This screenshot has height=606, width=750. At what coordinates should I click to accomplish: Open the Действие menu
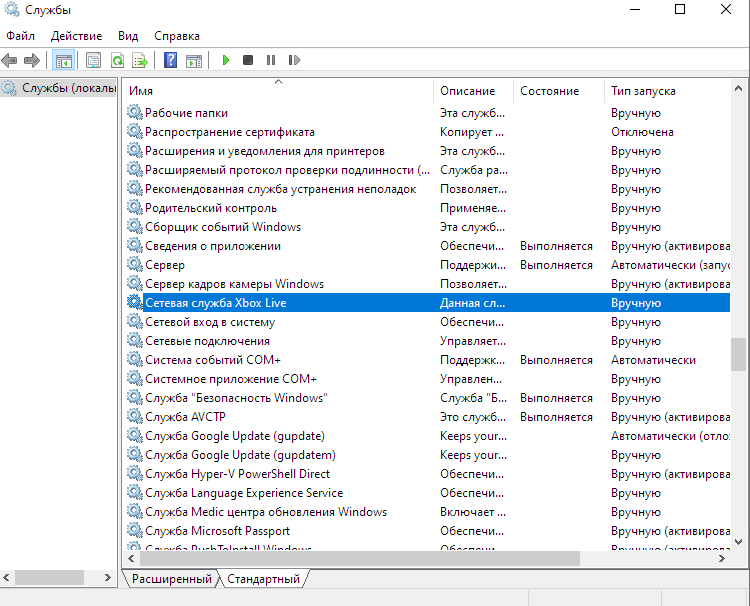(x=77, y=36)
